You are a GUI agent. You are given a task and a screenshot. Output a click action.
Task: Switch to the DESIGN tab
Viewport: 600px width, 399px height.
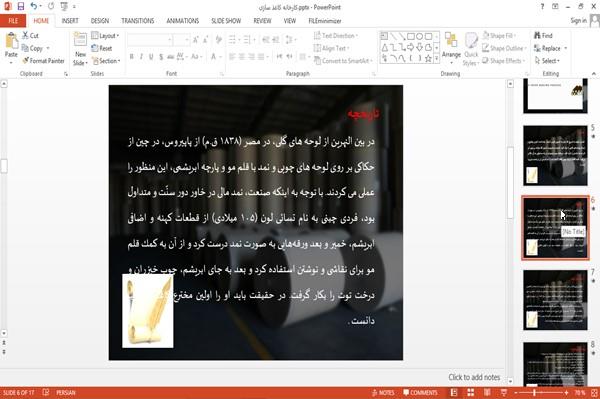(100, 21)
